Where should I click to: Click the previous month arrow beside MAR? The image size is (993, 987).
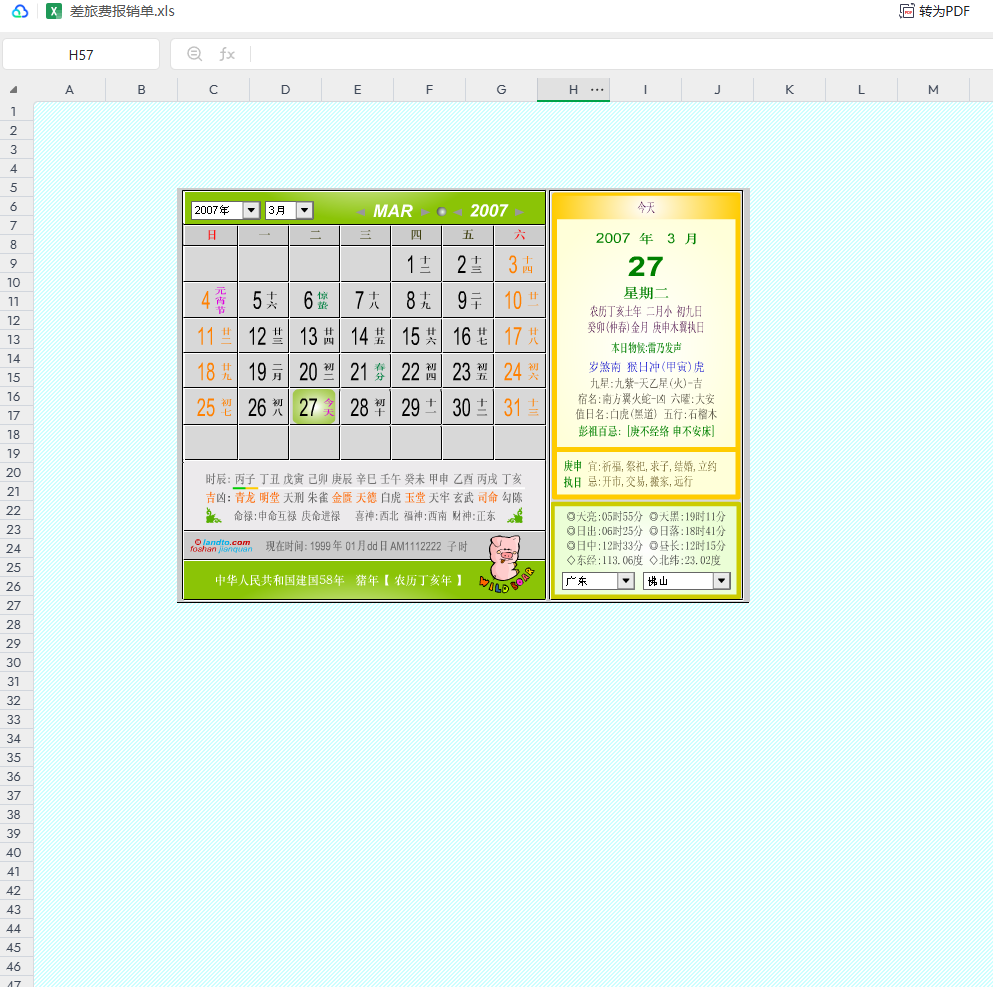tap(361, 211)
